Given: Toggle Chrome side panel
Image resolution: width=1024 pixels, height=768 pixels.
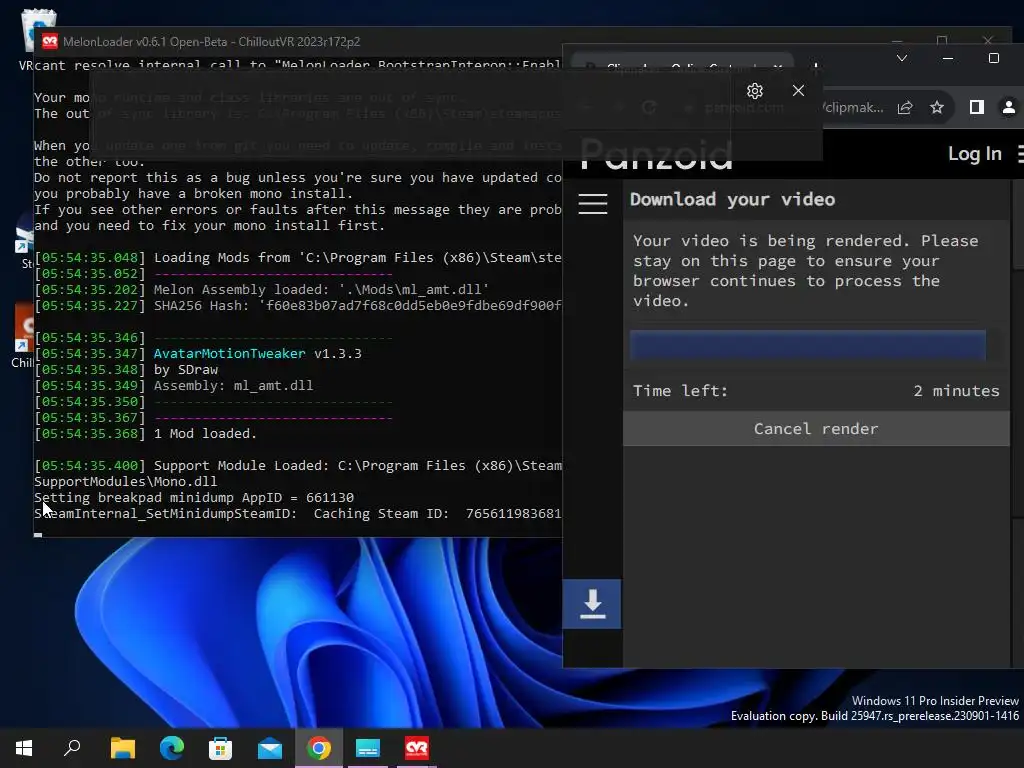Looking at the screenshot, I should [x=977, y=107].
